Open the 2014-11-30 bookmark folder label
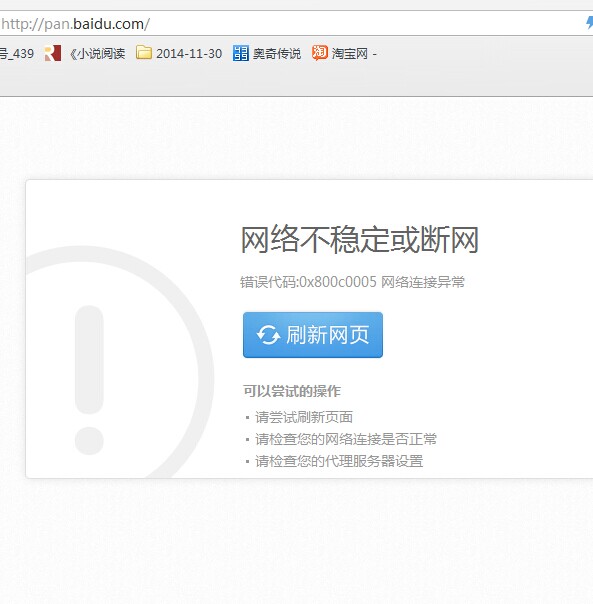593x604 pixels. coord(189,54)
